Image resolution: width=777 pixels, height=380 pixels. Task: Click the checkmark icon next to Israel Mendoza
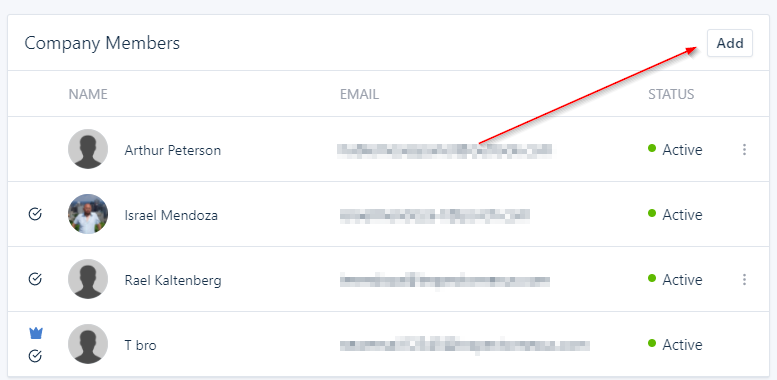pos(35,215)
